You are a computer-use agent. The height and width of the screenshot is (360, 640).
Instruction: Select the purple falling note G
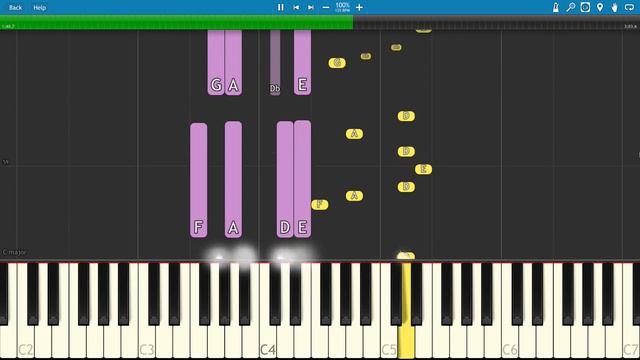point(216,62)
